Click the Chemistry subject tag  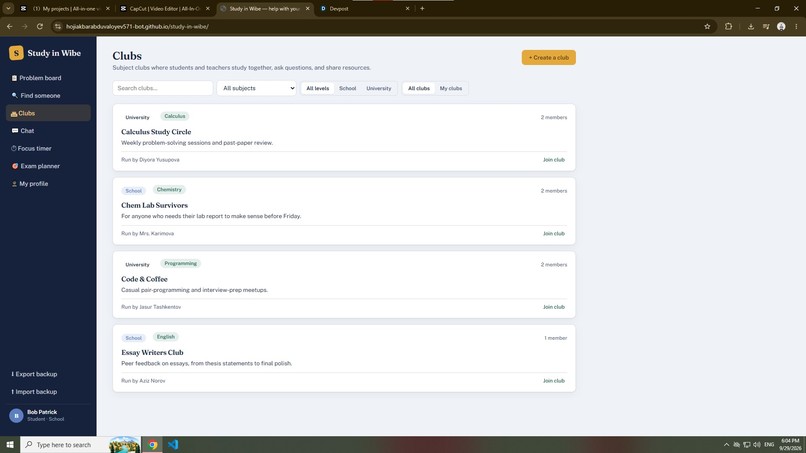tap(169, 190)
